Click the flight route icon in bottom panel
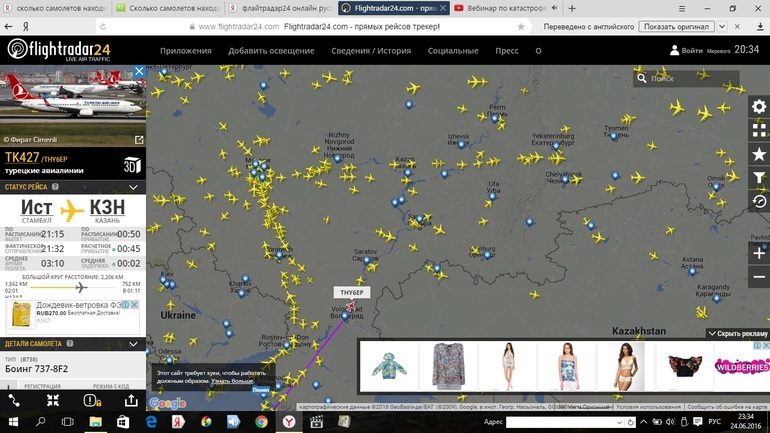Screen dimensions: 770x433 tap(14, 400)
